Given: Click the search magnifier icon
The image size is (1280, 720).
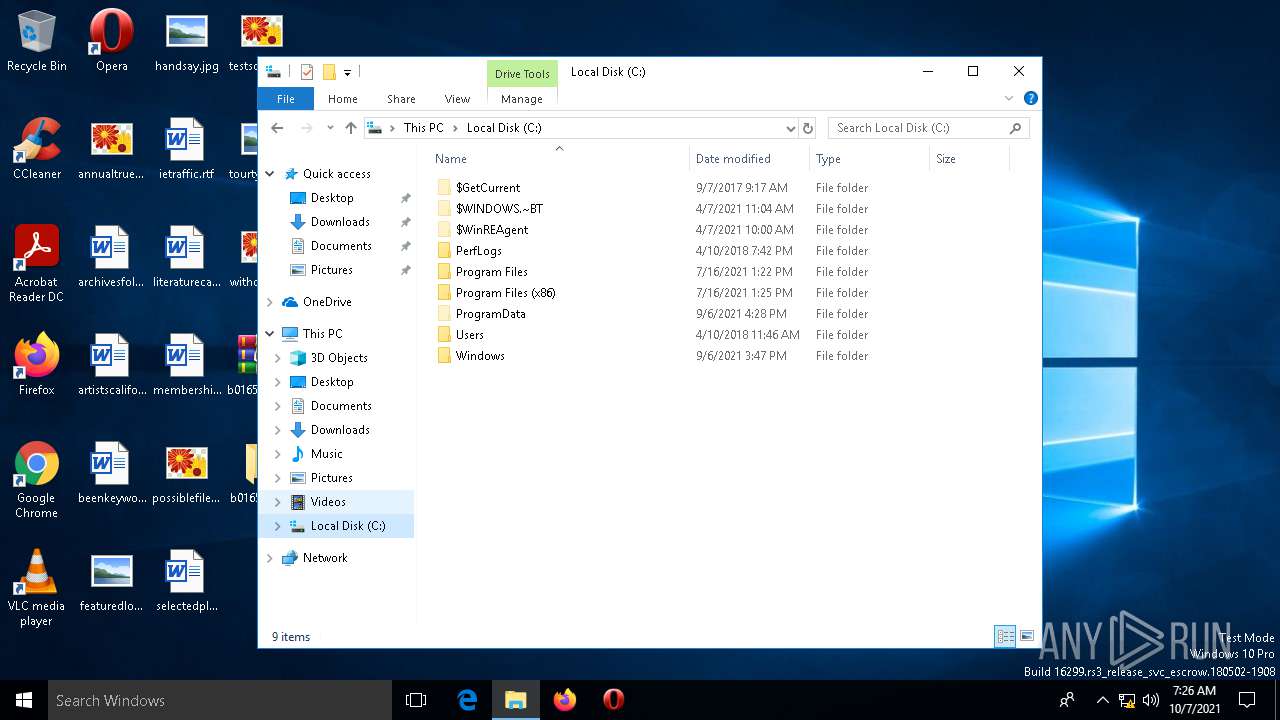Looking at the screenshot, I should click(1016, 128).
